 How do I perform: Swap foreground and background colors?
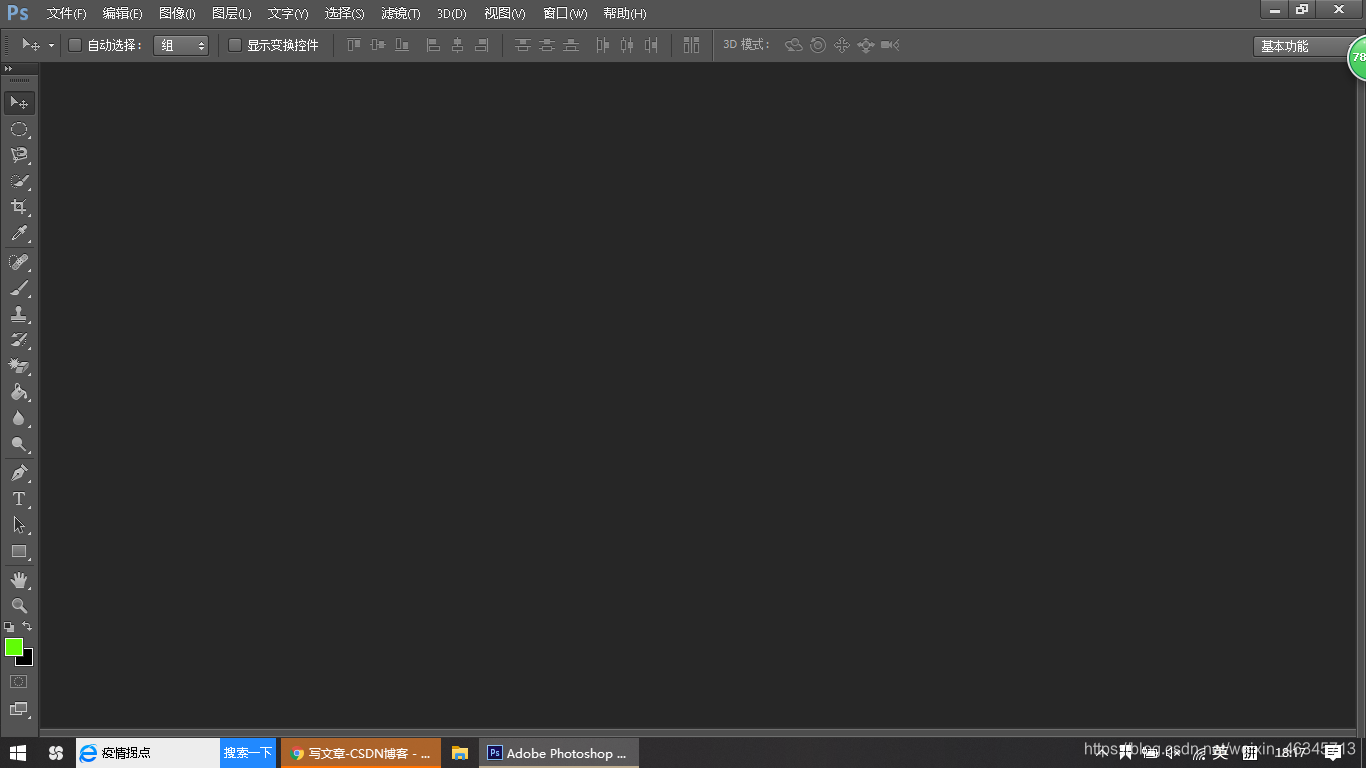27,627
